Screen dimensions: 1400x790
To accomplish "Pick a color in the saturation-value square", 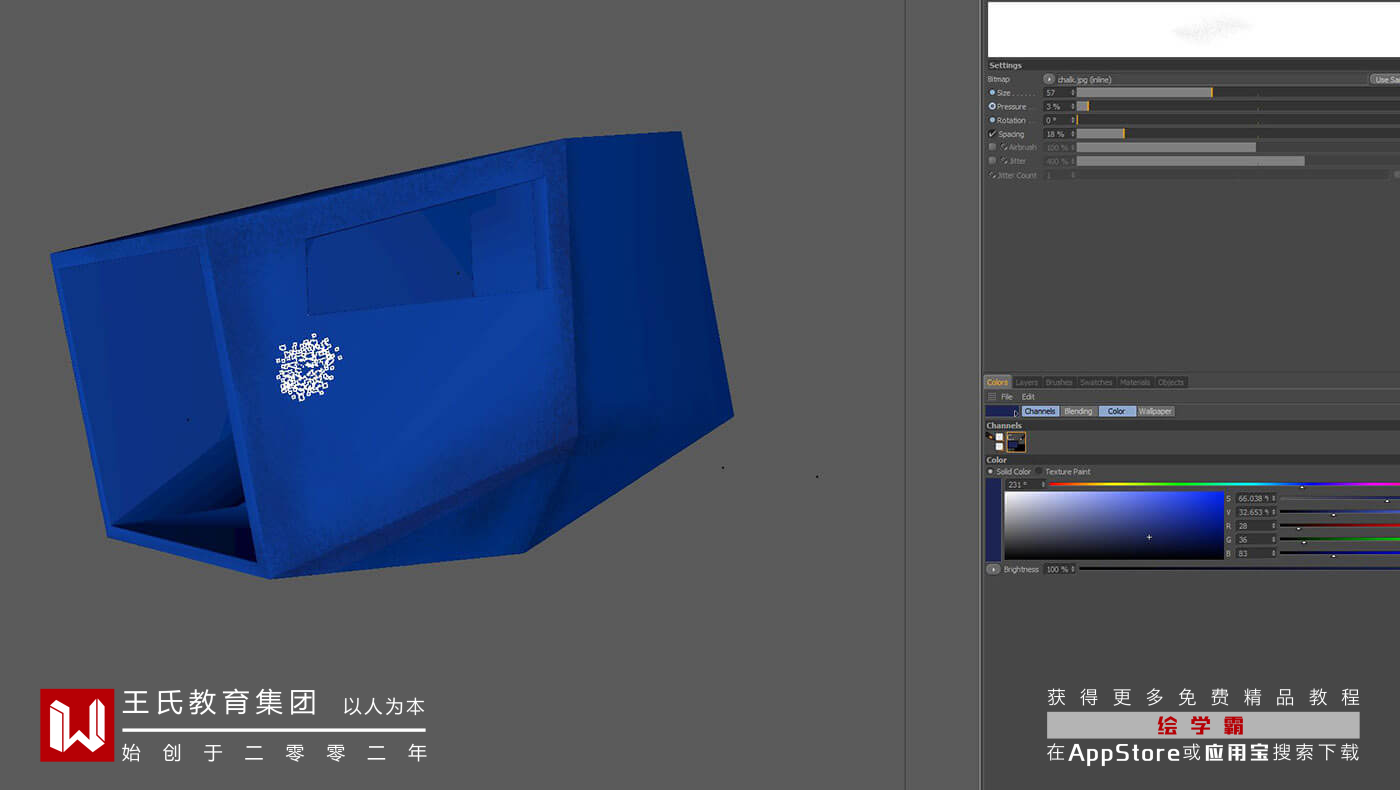I will click(1114, 525).
